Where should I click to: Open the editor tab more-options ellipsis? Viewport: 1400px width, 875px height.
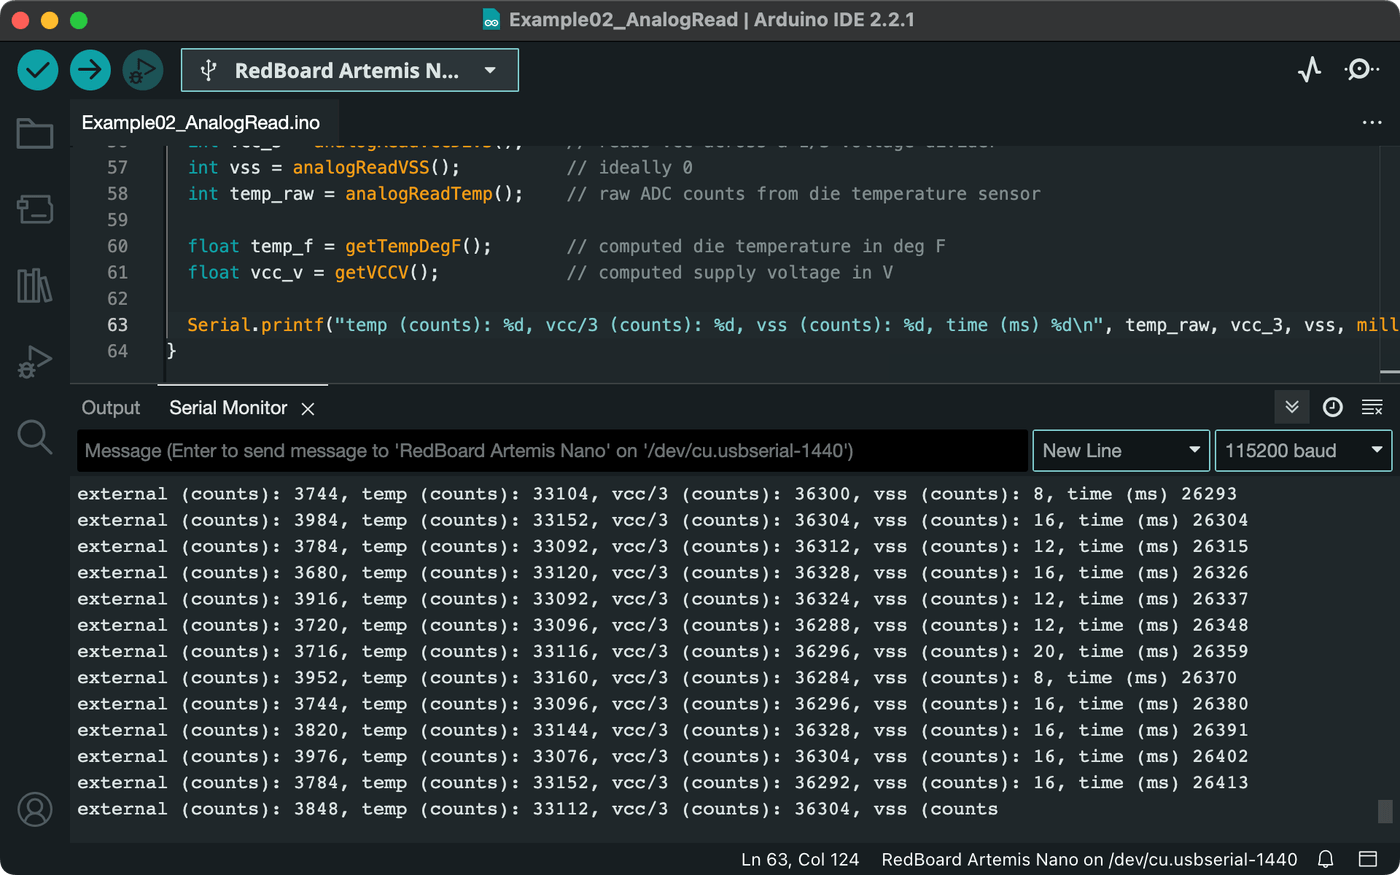(1372, 122)
